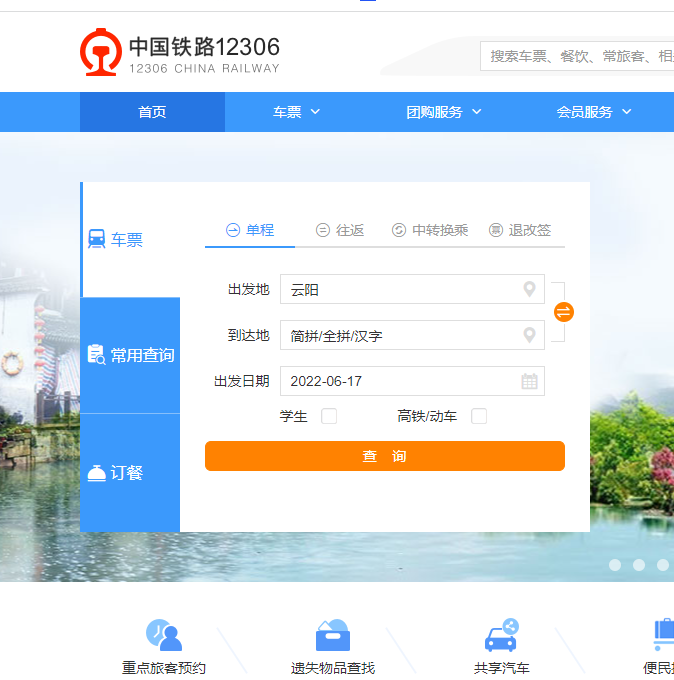Open the 会员服务 navigation menu label

click(x=584, y=112)
